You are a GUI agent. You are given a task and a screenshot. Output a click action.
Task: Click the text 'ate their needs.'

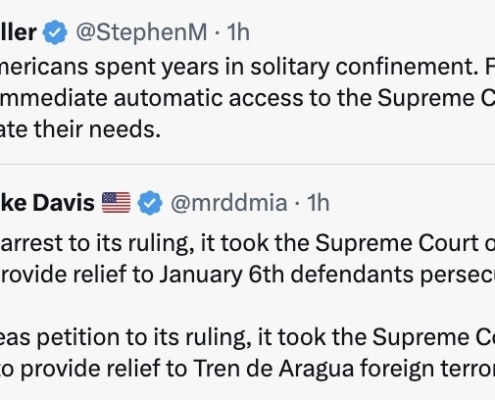(80, 129)
